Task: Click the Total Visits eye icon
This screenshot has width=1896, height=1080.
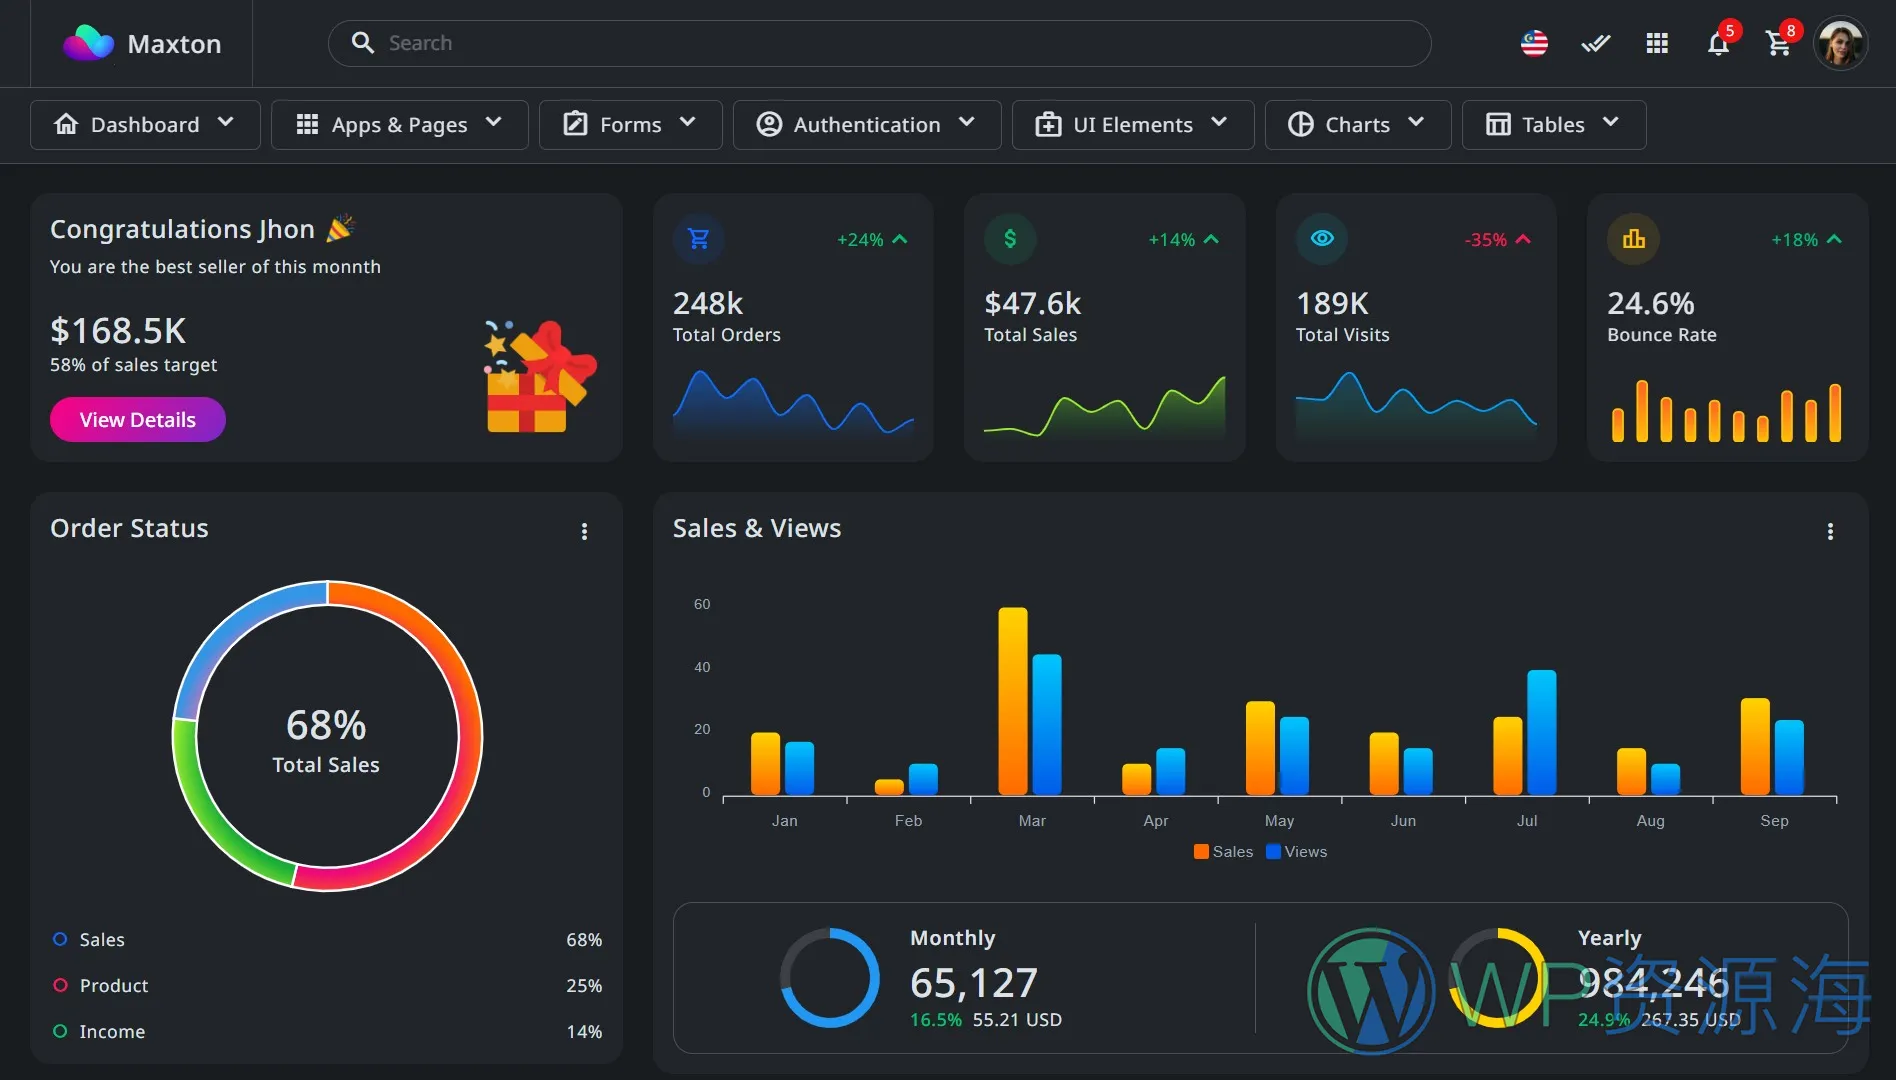Action: click(x=1322, y=239)
